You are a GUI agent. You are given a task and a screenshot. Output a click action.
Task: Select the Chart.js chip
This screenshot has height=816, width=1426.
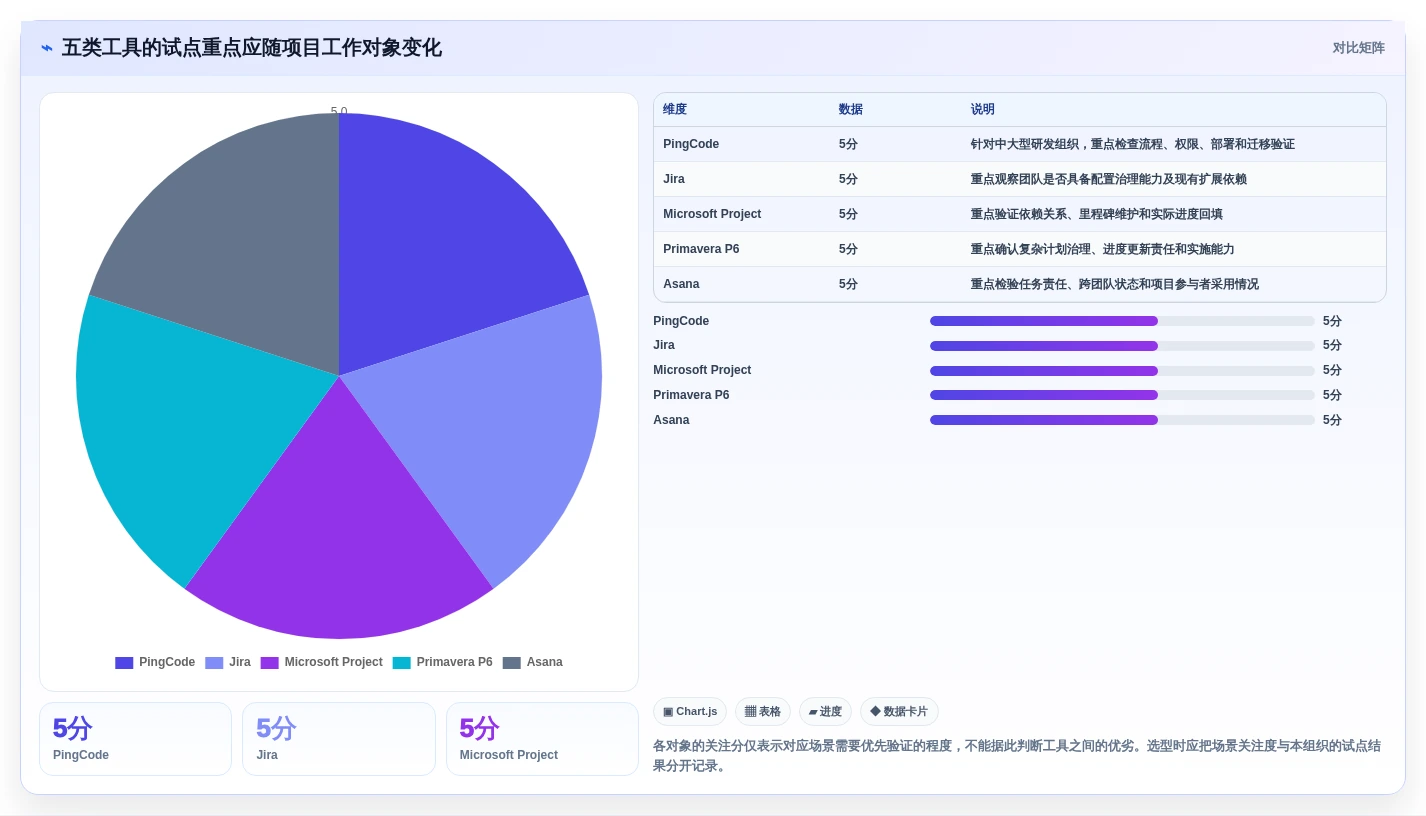pos(690,712)
